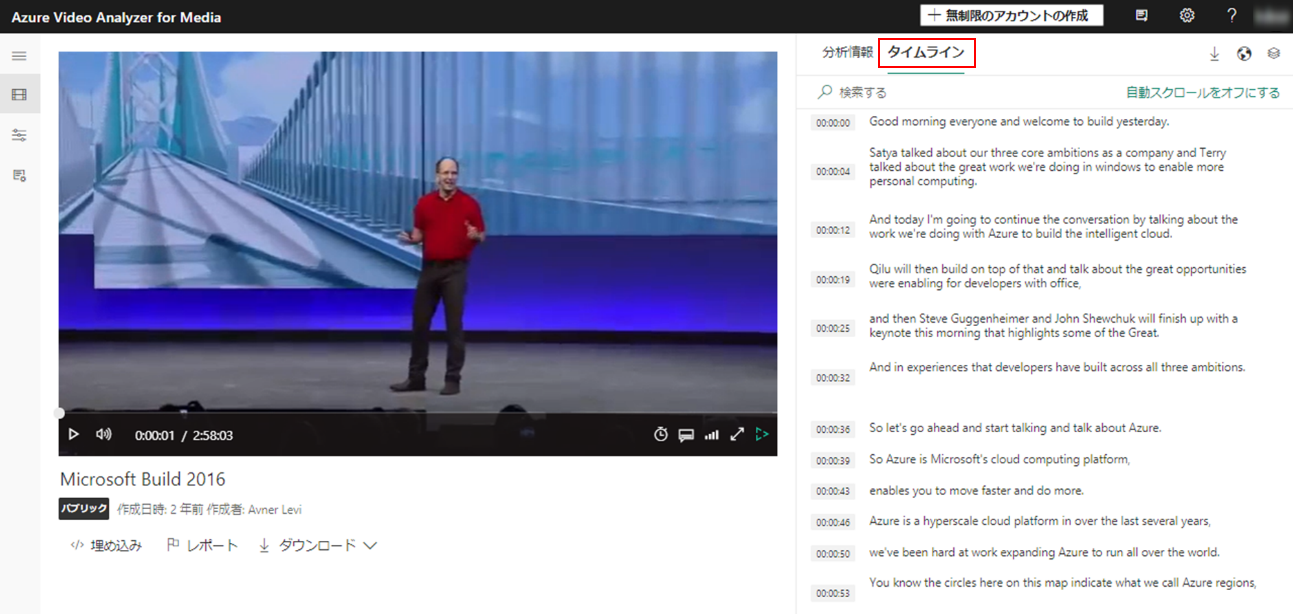Open the playback speed control
Screen dimensions: 1293x614
(x=661, y=434)
